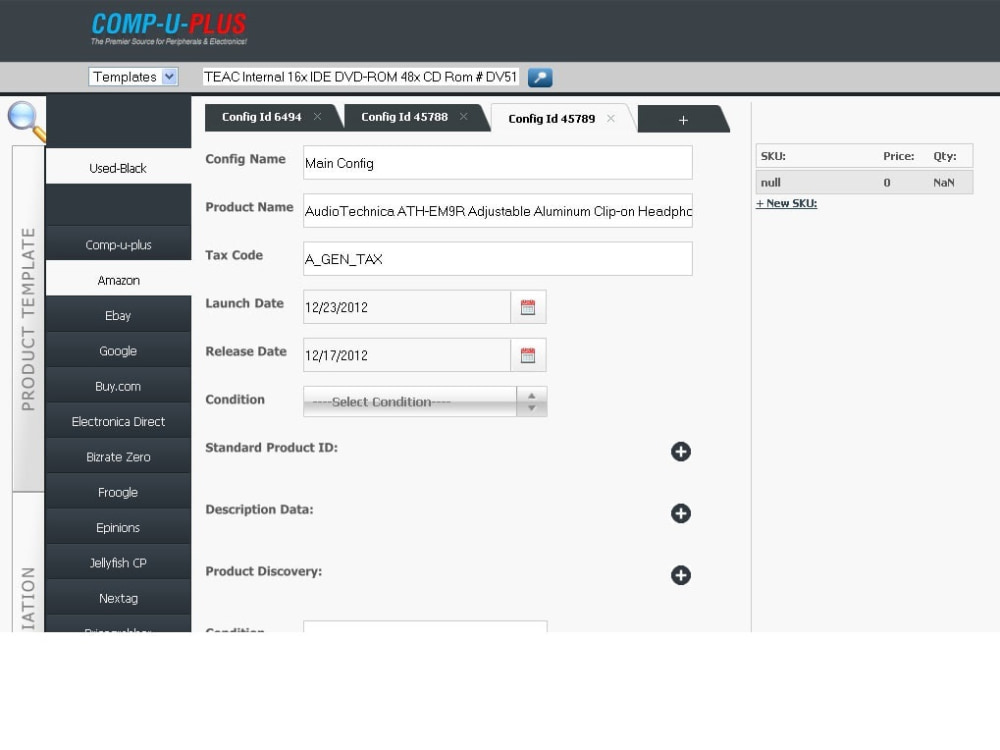The height and width of the screenshot is (750, 1000).
Task: Select the Bizrate Zero sidebar channel
Action: pyautogui.click(x=118, y=457)
